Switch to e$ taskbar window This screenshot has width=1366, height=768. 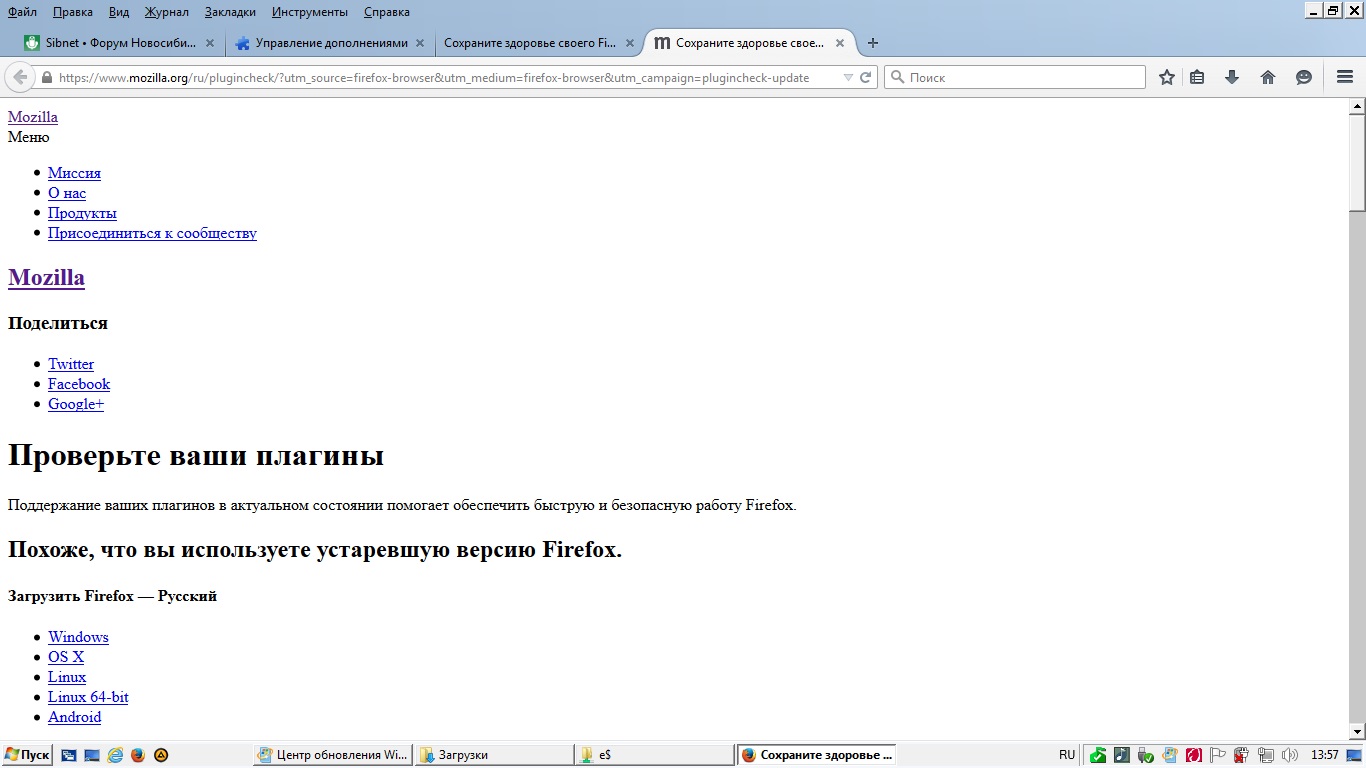pos(656,755)
